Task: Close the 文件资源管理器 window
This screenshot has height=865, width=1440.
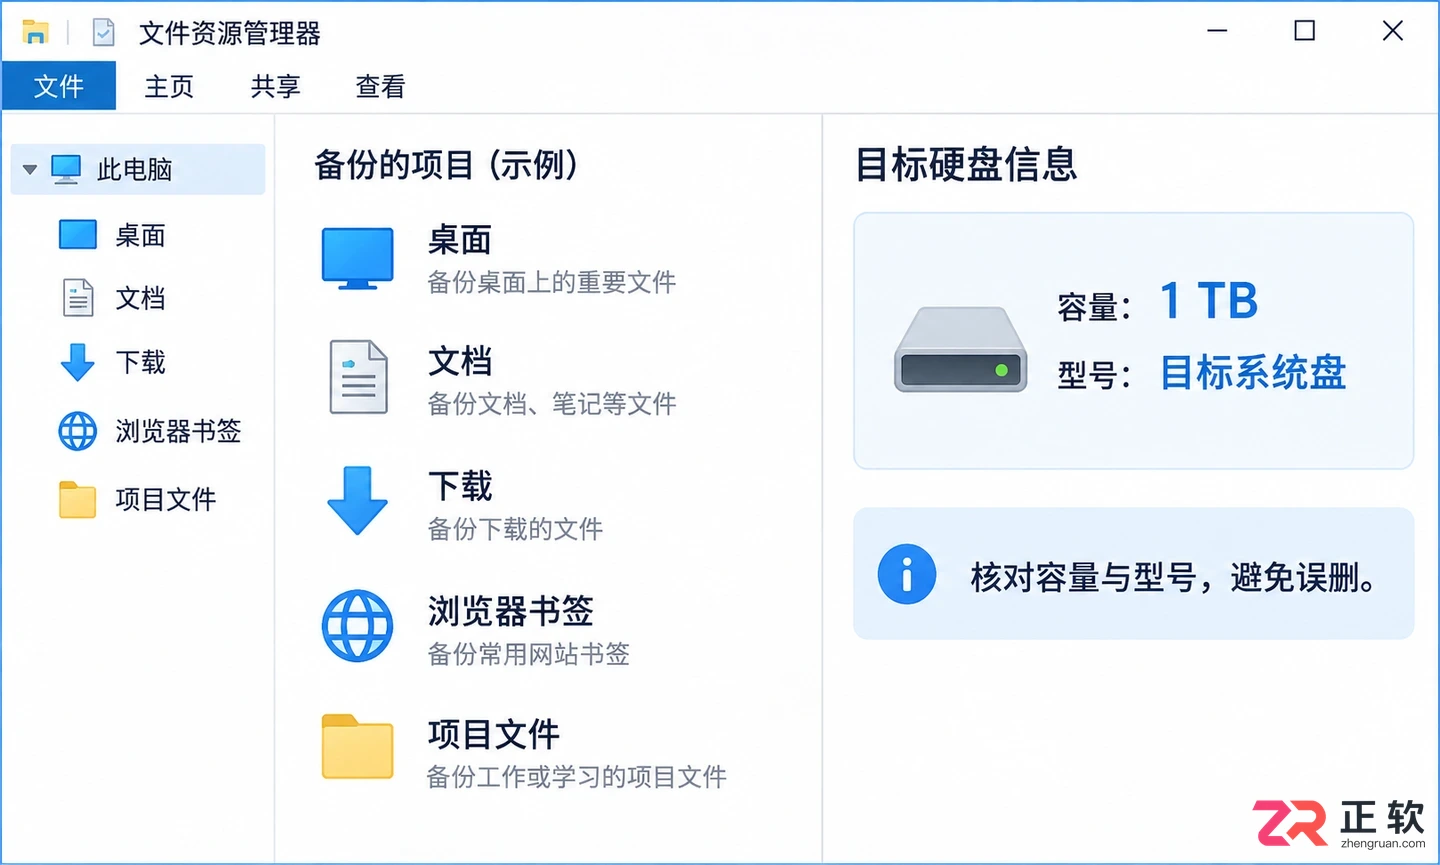Action: tap(1393, 31)
